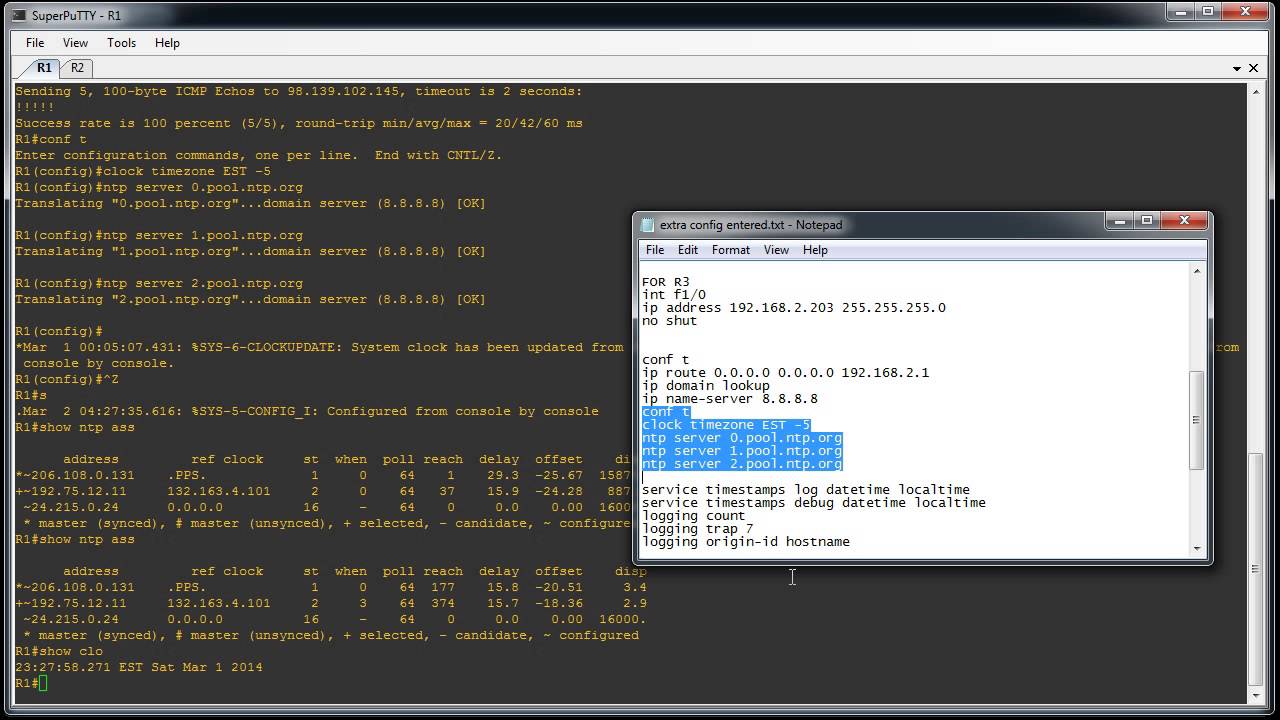Open Notepad's View menu
The height and width of the screenshot is (720, 1280).
point(776,250)
